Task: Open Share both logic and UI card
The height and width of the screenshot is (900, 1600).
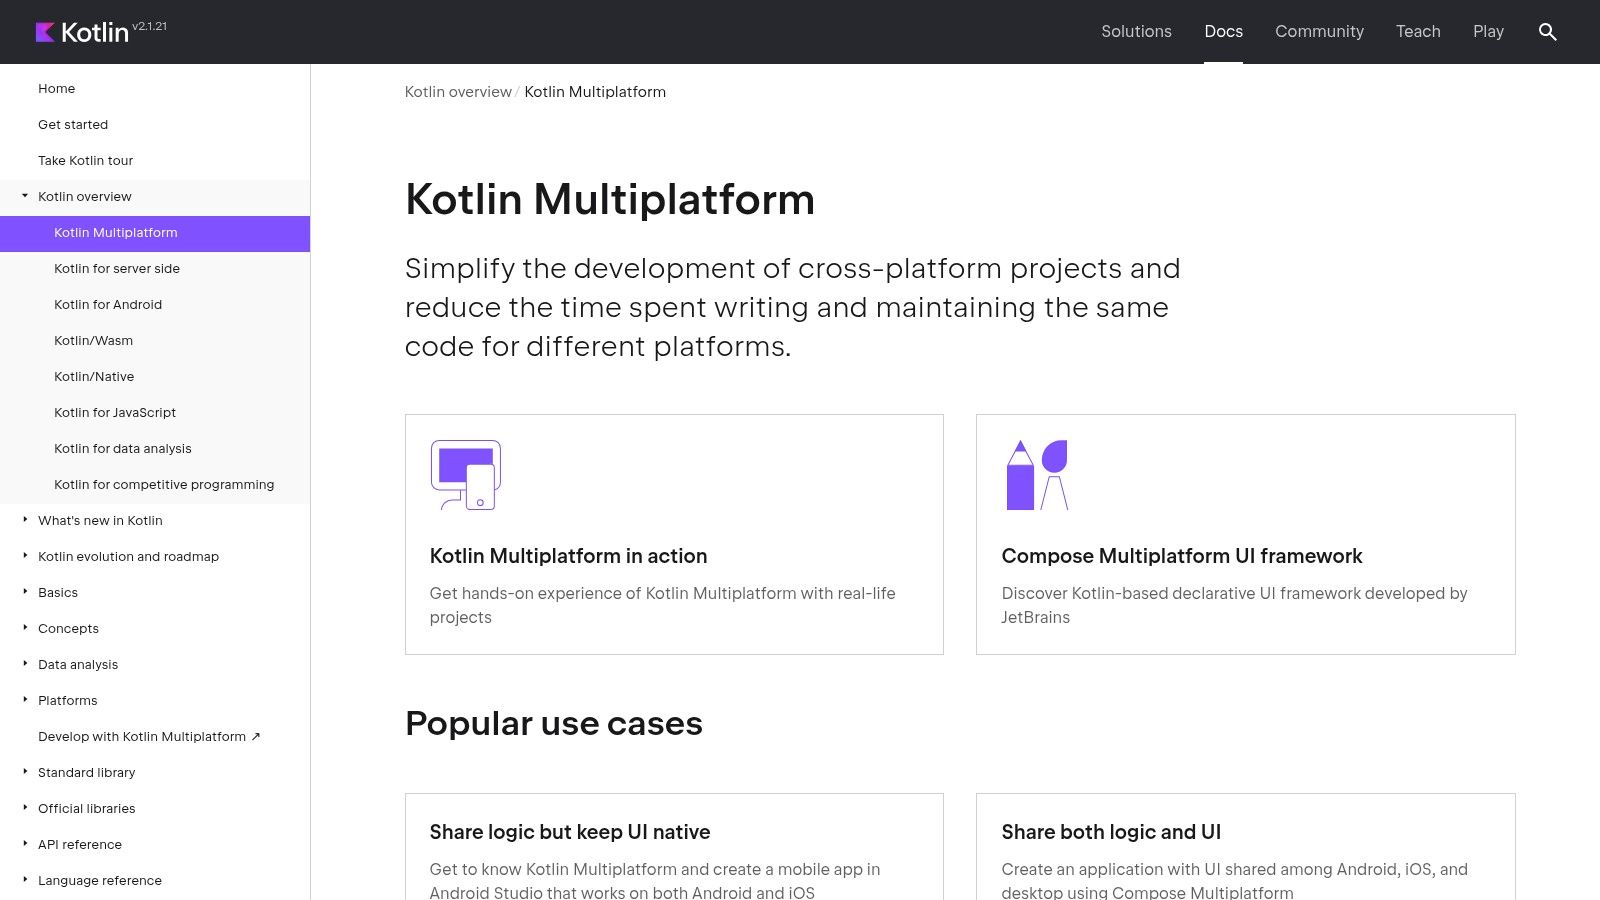Action: tap(1245, 847)
